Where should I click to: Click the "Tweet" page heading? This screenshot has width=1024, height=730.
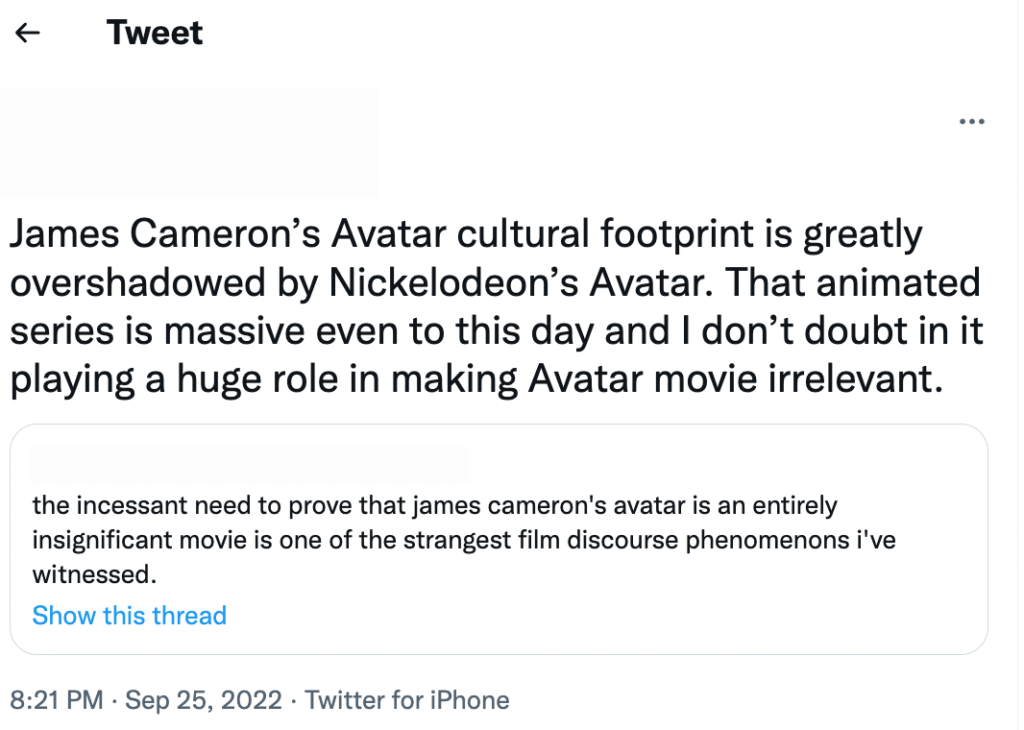155,33
